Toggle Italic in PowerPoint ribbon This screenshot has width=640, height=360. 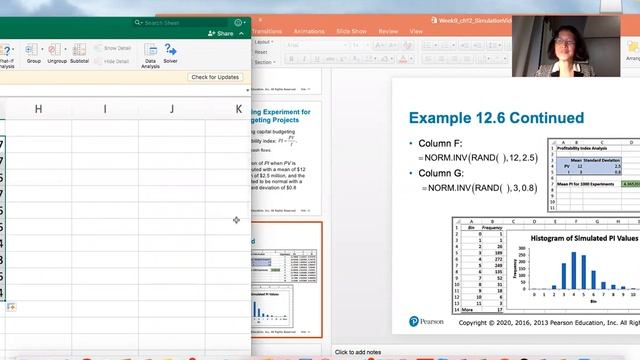coord(304,60)
